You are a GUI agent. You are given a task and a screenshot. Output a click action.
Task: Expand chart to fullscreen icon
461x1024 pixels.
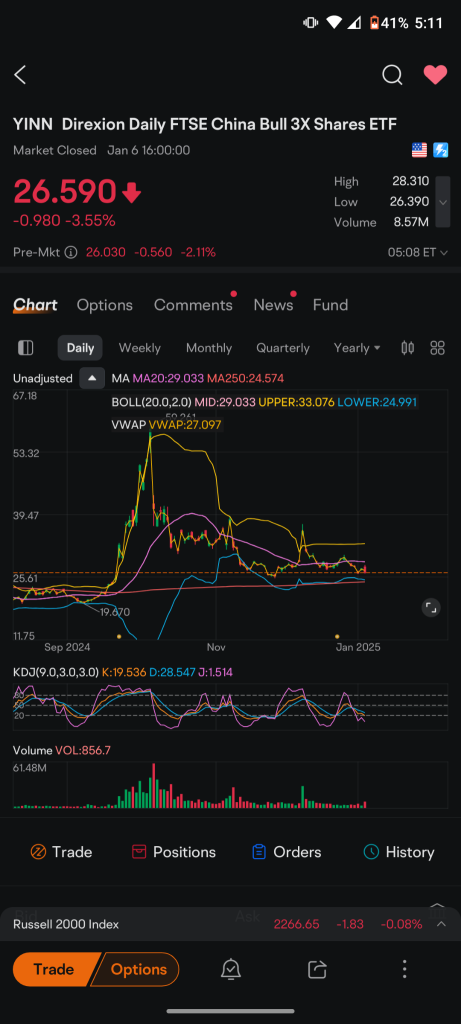431,608
